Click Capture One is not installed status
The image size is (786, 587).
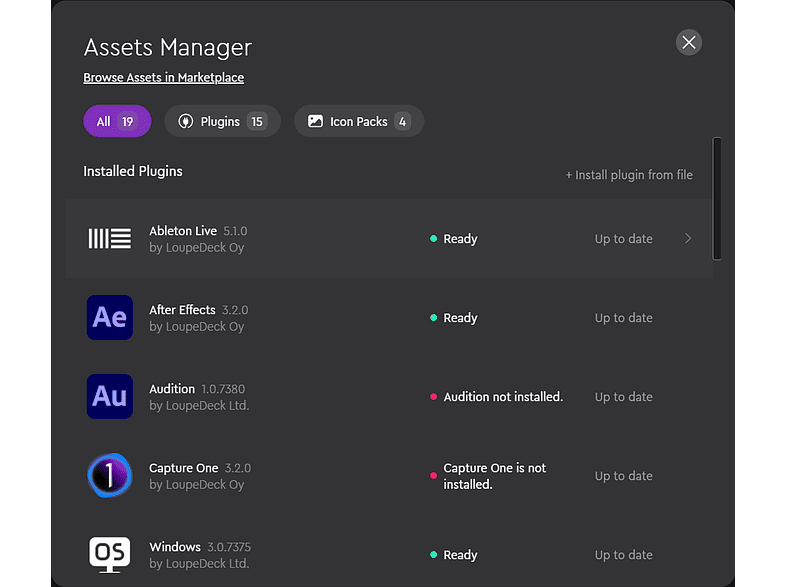click(495, 476)
